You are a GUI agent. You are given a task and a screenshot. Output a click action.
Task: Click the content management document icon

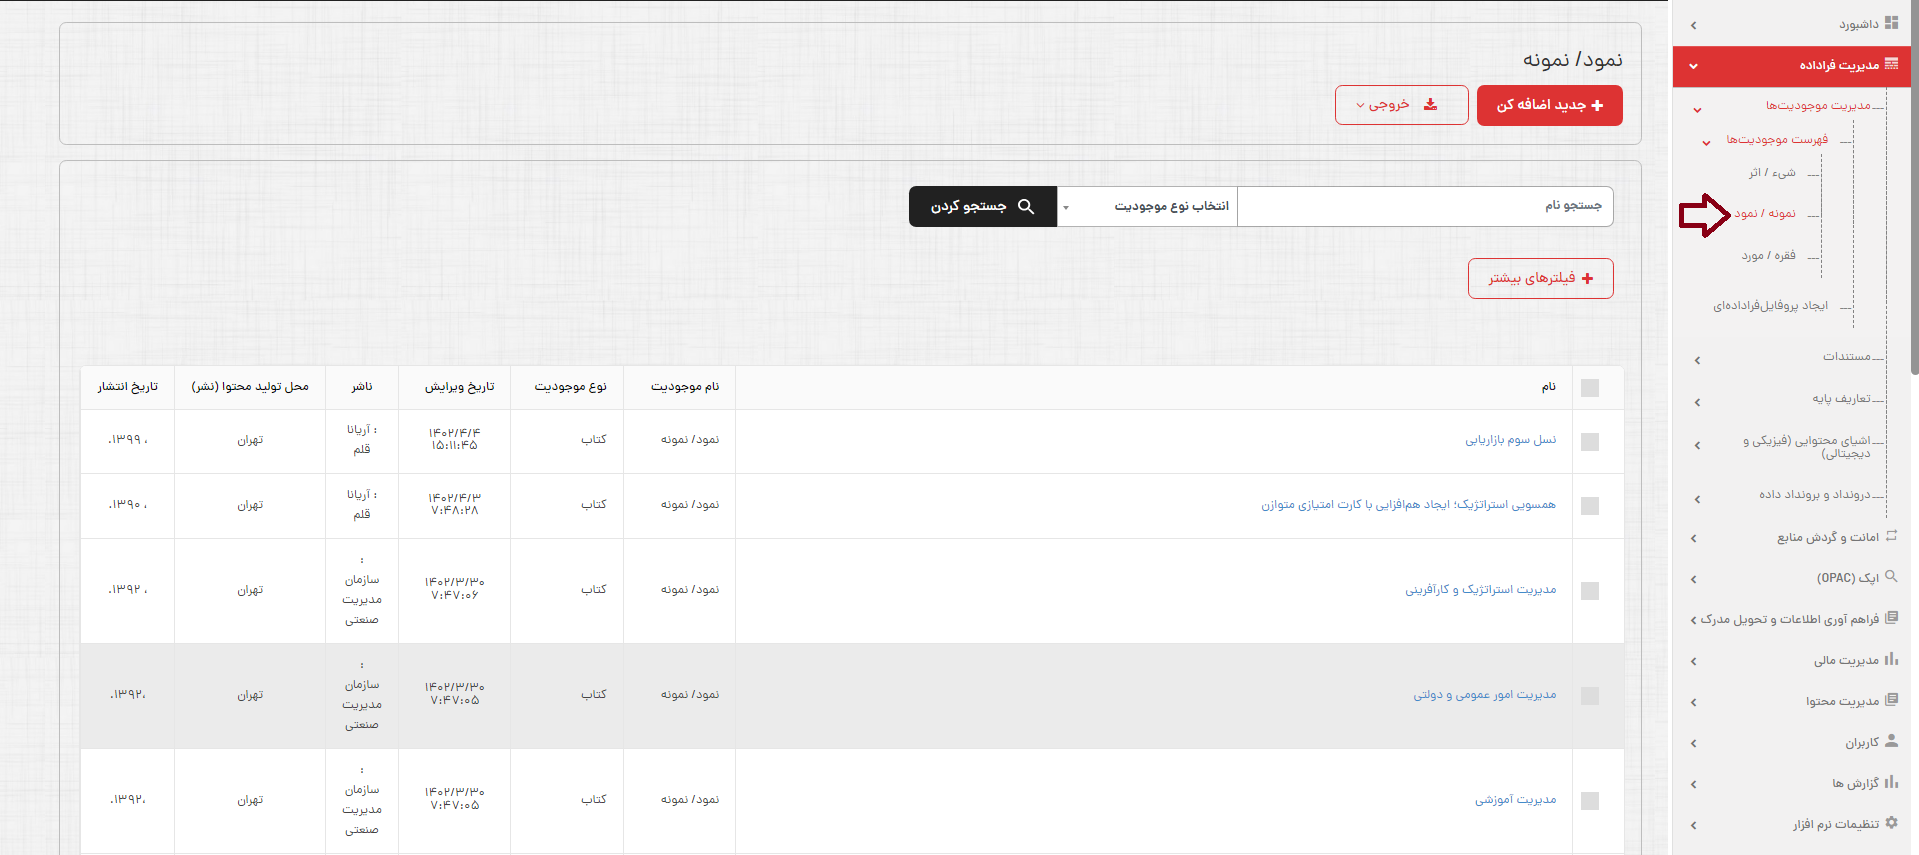1891,700
